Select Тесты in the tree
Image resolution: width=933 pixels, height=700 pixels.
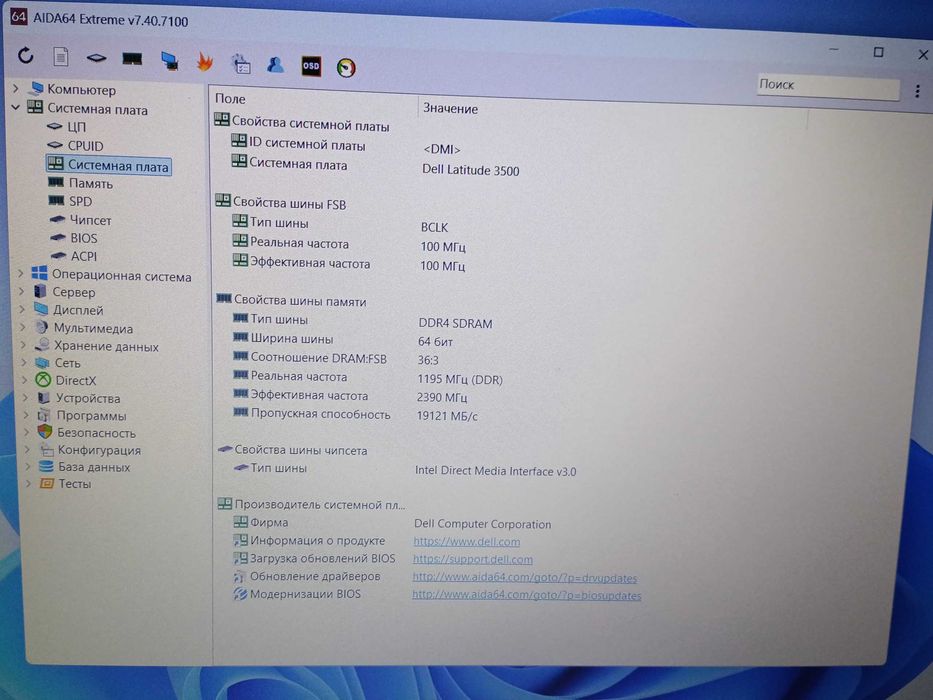[74, 483]
